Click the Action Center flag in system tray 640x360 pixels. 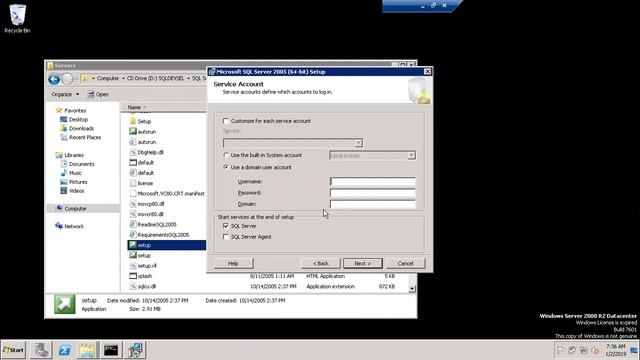pos(560,351)
